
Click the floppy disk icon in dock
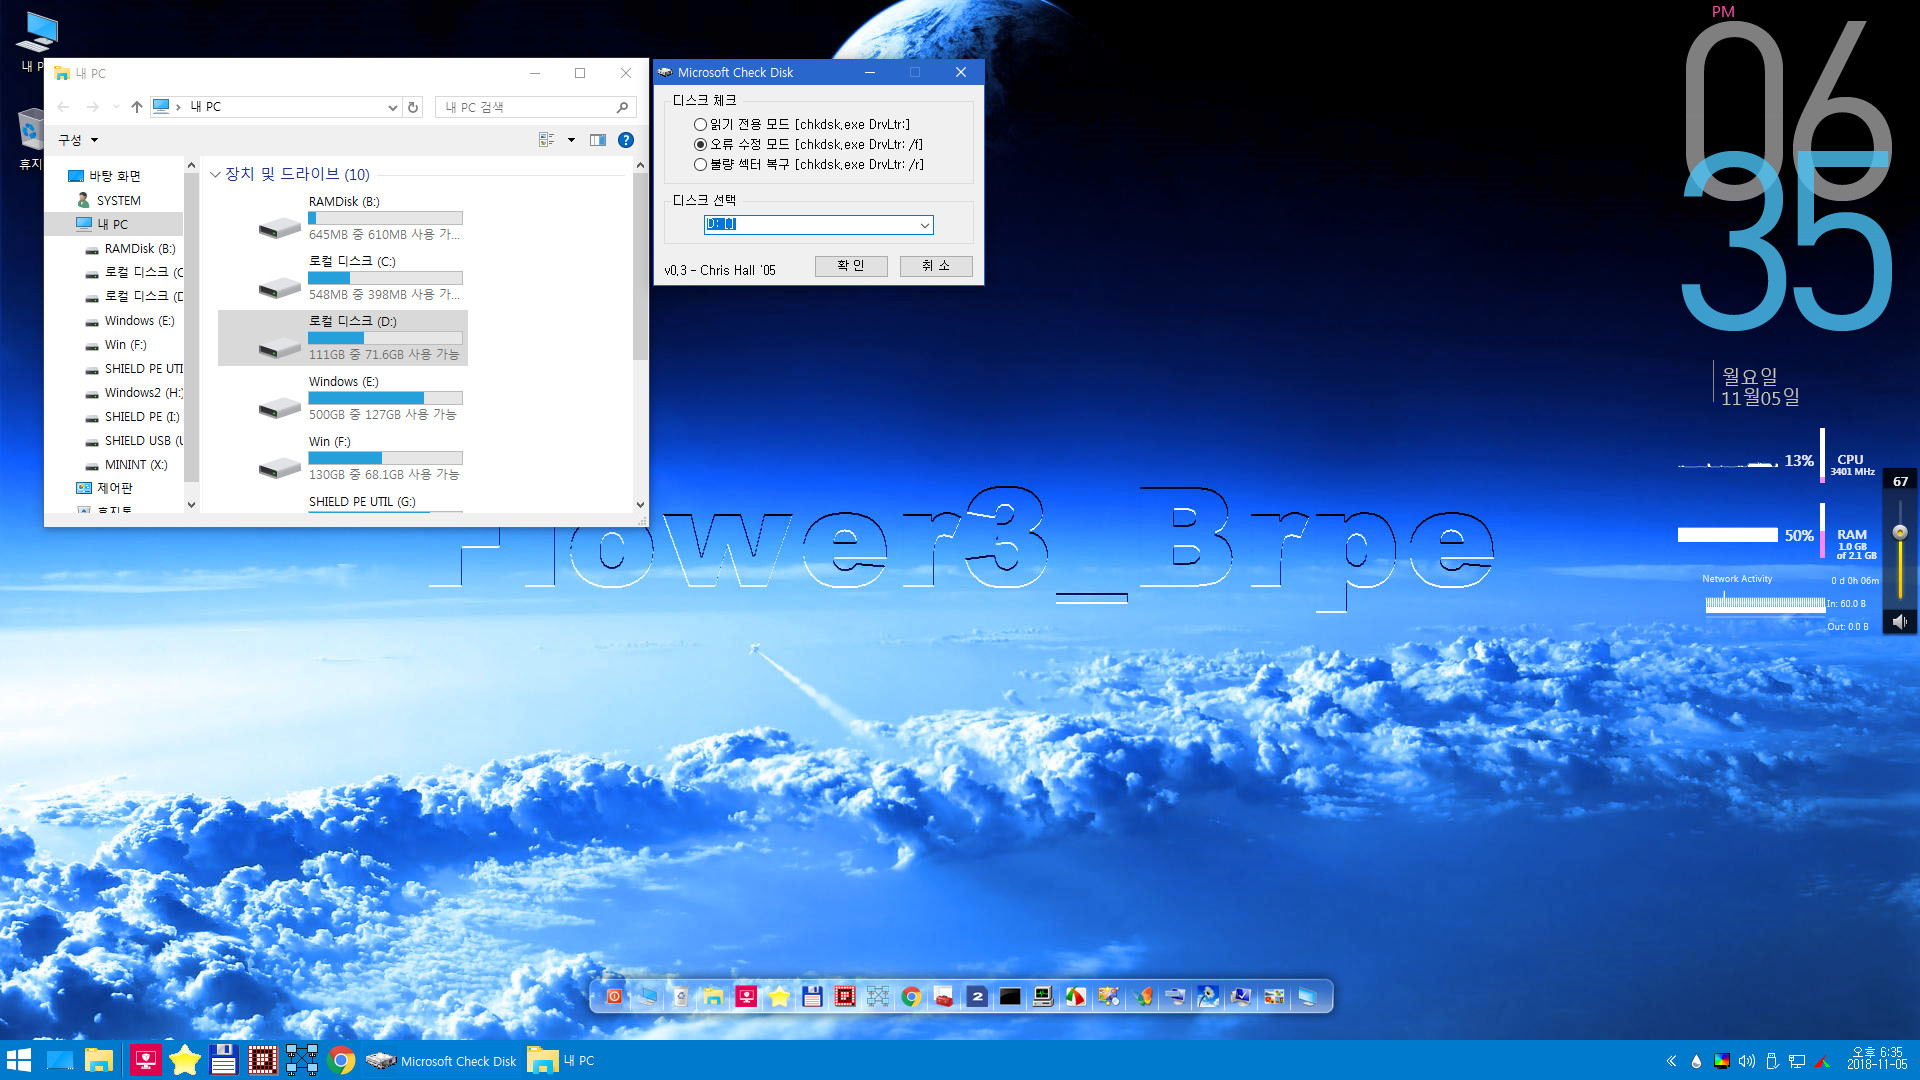812,997
